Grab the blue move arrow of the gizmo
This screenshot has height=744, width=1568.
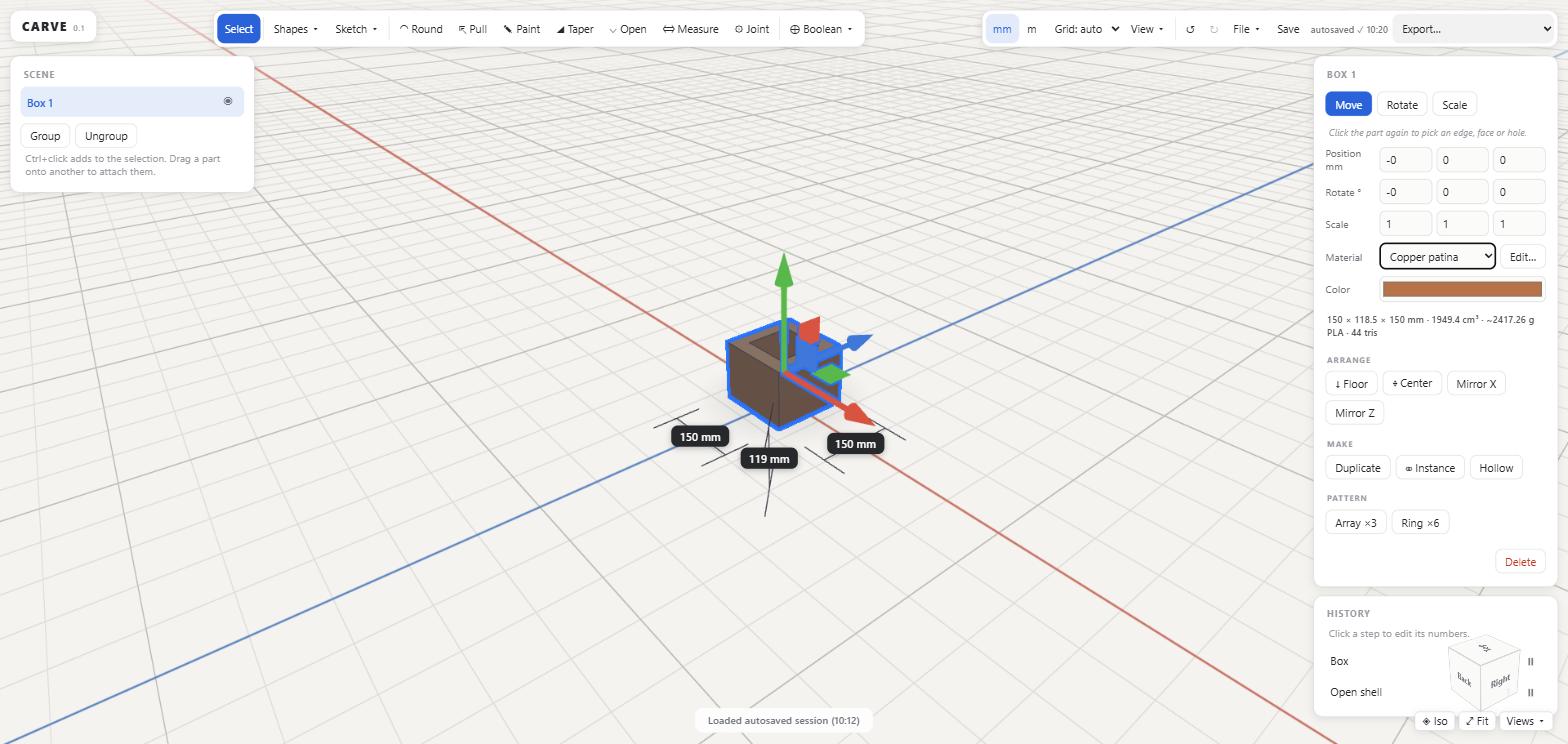[857, 342]
